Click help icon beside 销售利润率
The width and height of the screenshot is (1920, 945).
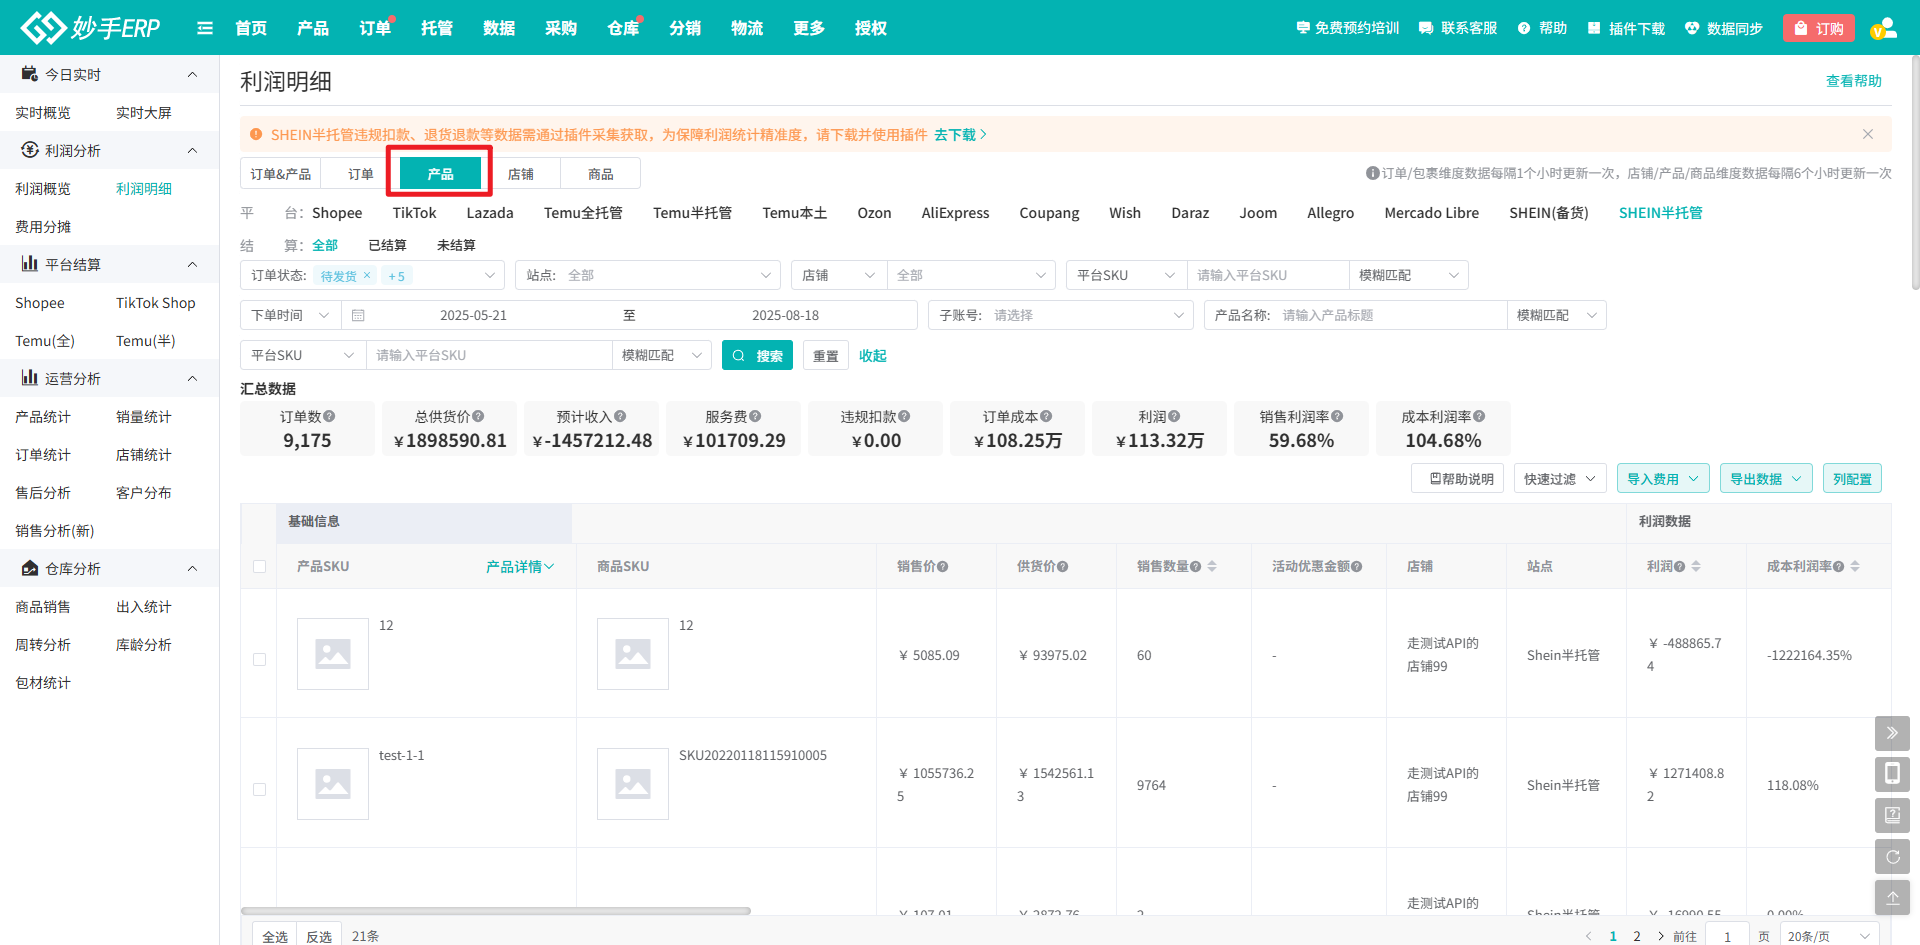[x=1337, y=416]
